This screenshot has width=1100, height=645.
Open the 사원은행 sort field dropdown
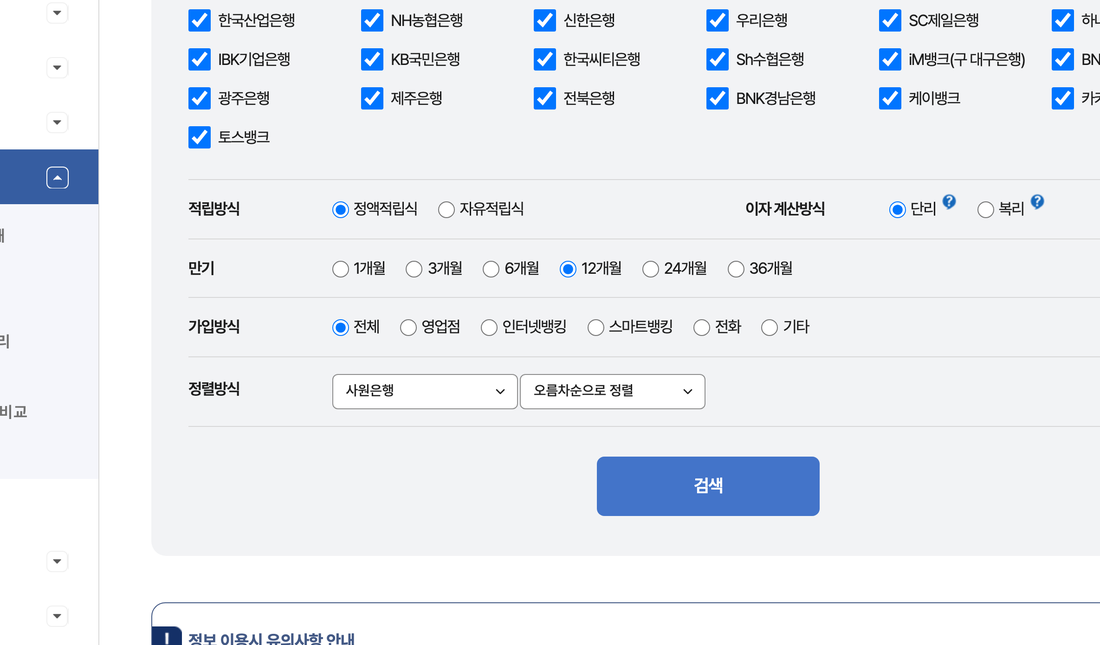coord(425,391)
